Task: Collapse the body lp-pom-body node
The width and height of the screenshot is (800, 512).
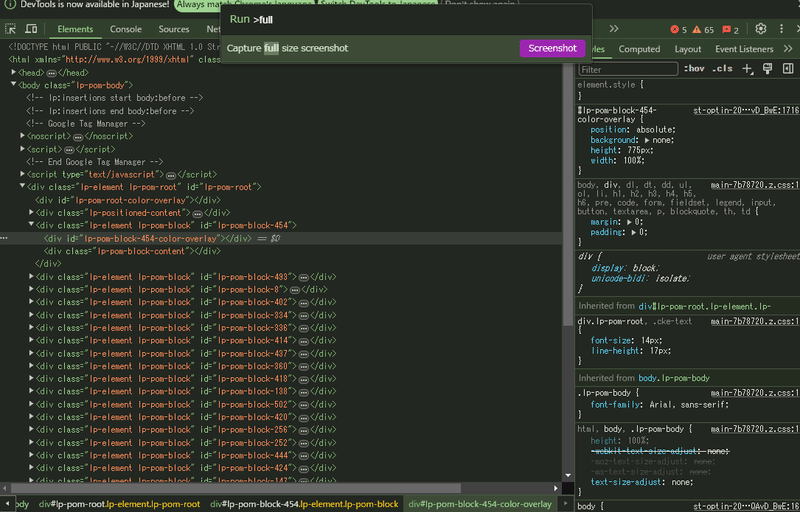Action: (14, 85)
